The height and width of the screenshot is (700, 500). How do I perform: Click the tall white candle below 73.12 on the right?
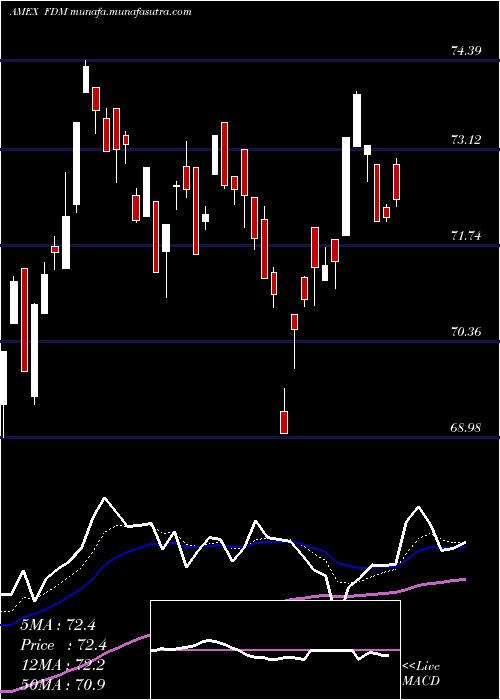pos(346,186)
